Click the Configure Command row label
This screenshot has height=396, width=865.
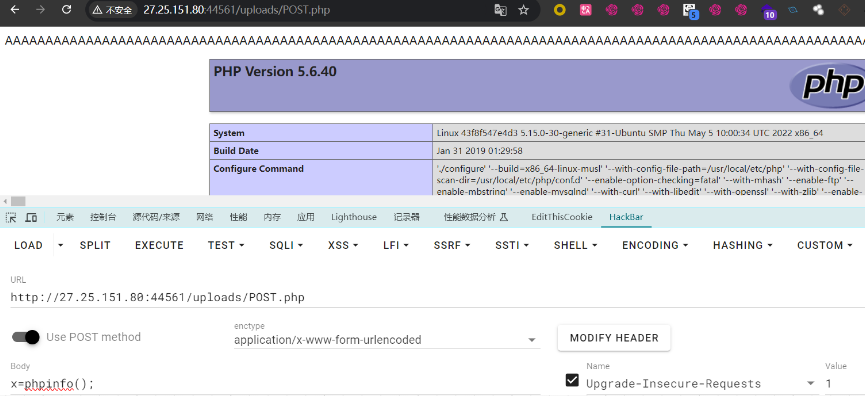(x=259, y=169)
